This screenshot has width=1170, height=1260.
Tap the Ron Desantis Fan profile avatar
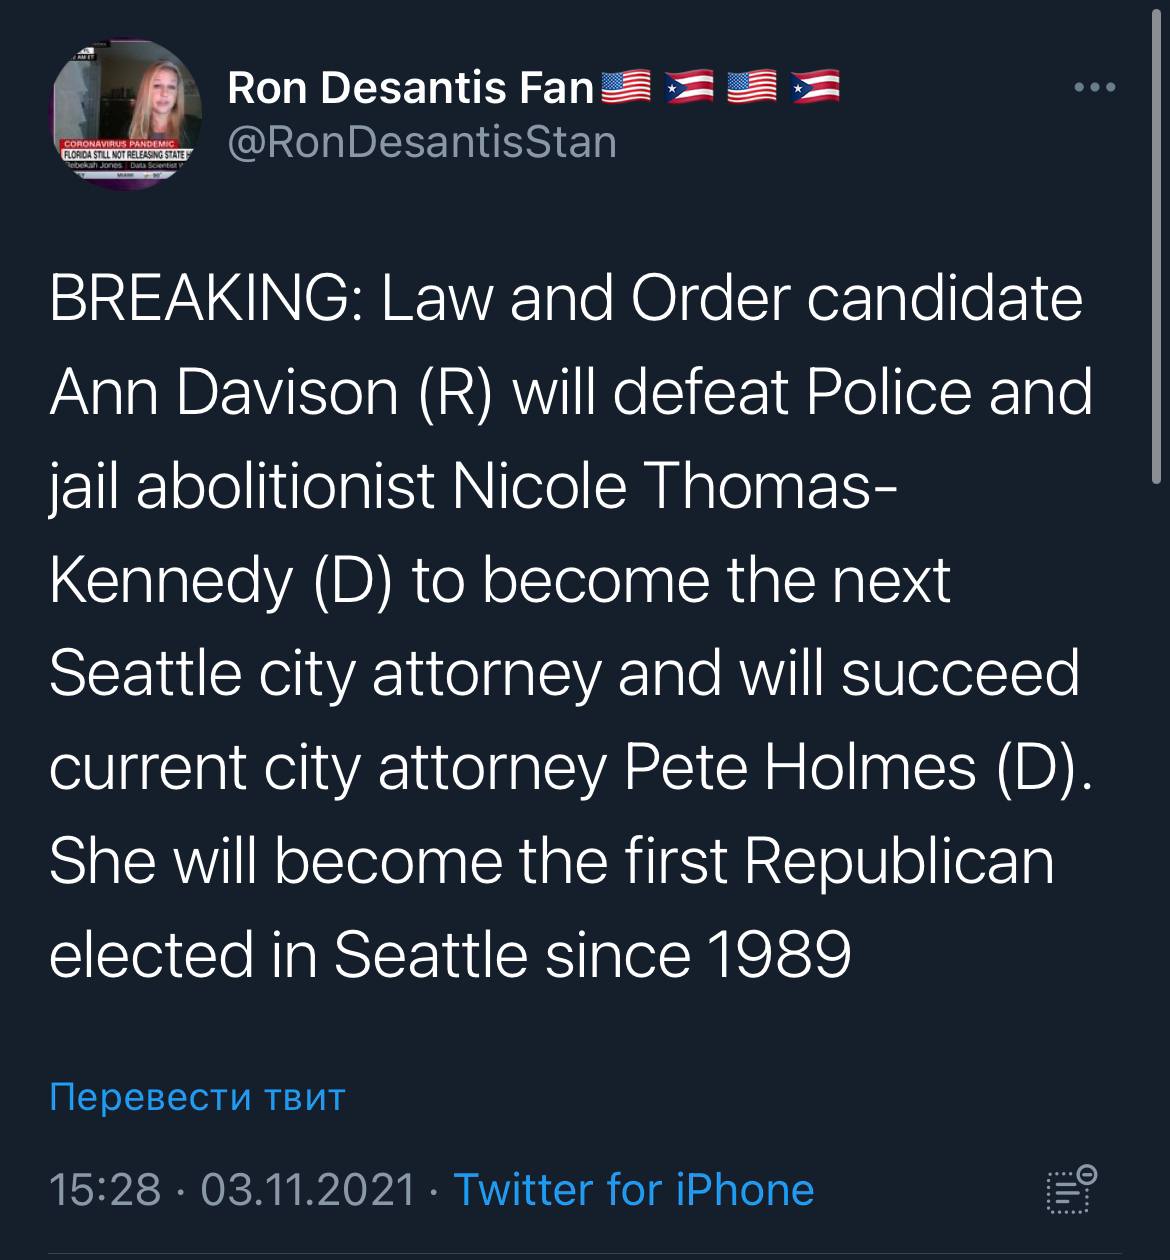pos(124,114)
